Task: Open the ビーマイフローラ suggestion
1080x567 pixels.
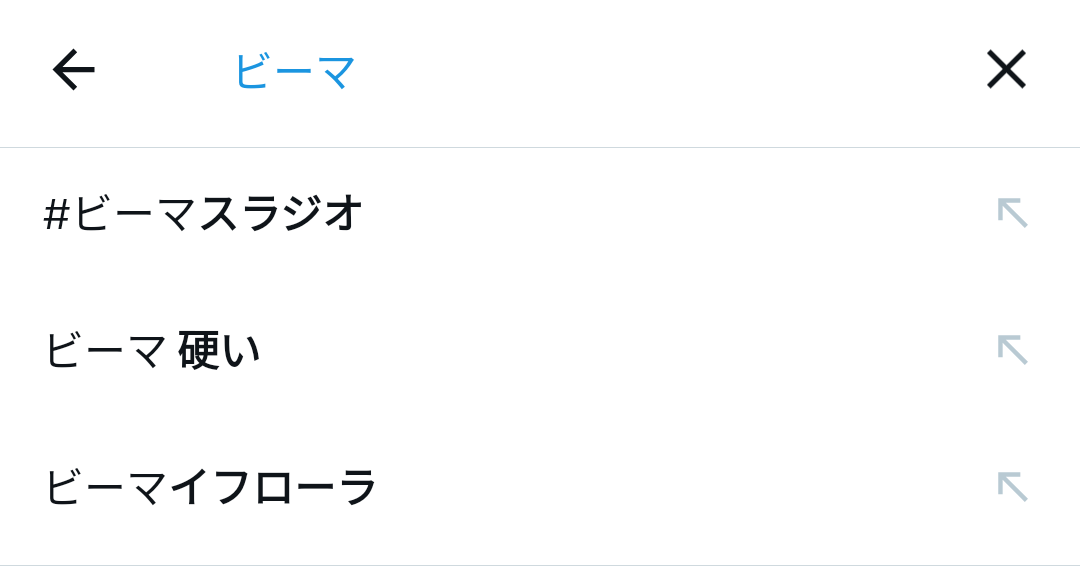Action: (x=210, y=487)
